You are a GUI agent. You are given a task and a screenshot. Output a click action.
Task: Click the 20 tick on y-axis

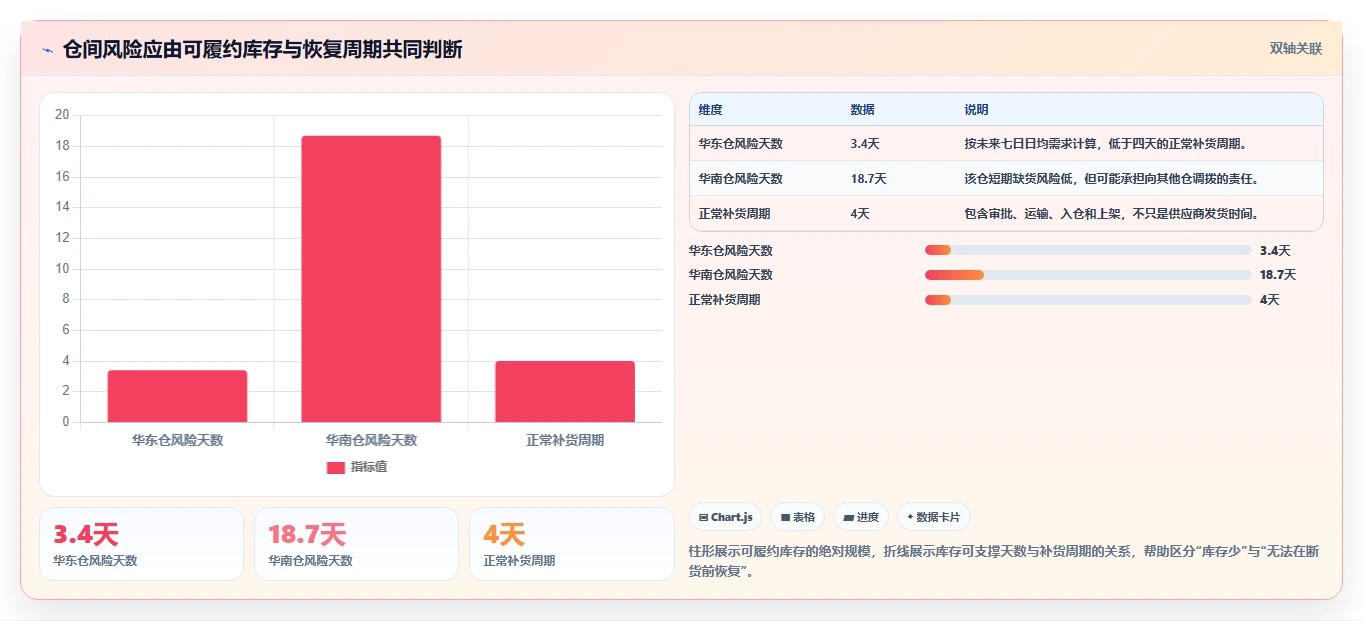coord(62,115)
